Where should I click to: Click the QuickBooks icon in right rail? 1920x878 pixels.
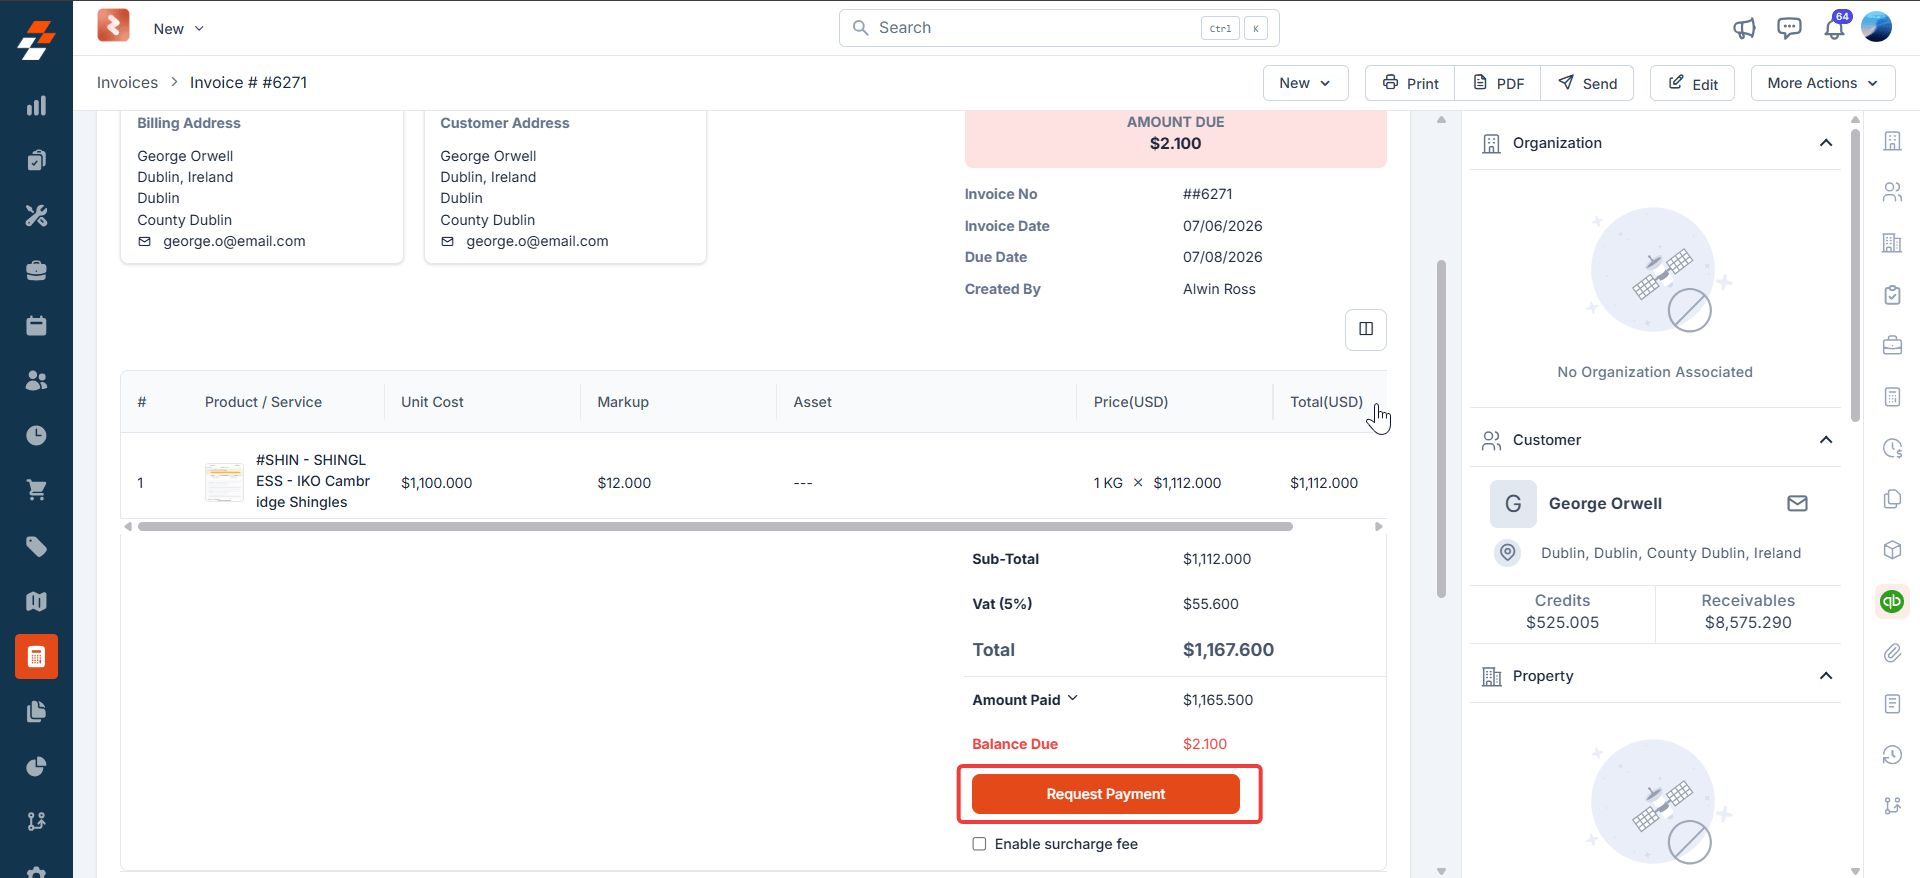click(1892, 601)
